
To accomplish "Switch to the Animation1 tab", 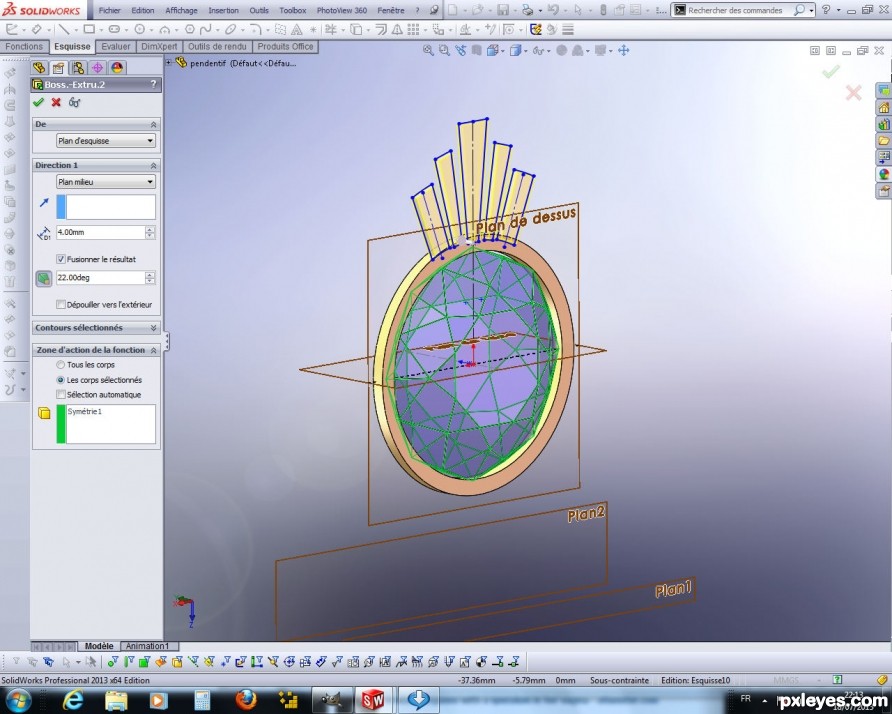I will 147,646.
